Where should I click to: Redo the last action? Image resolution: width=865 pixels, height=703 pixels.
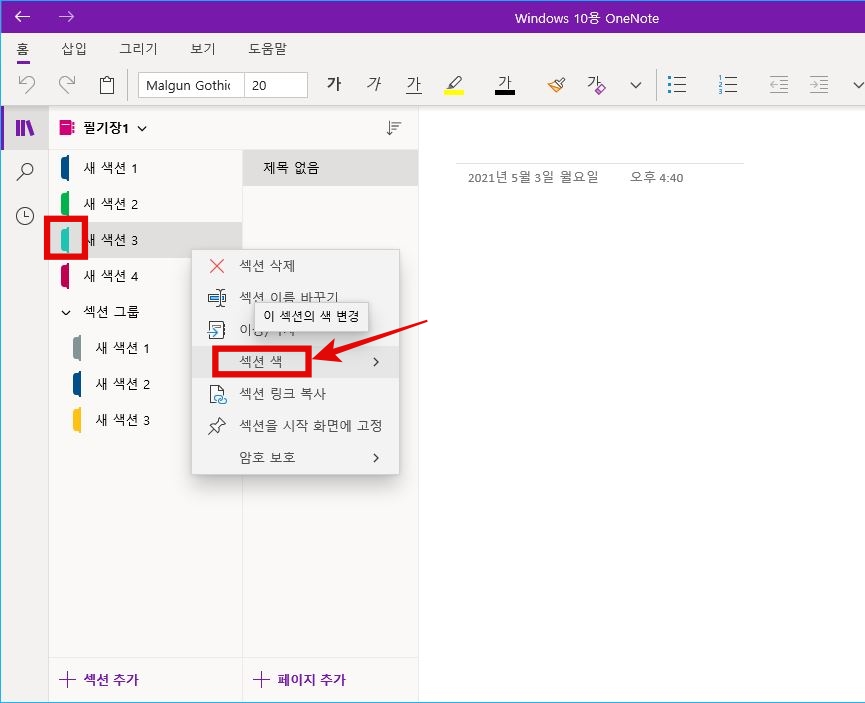point(67,84)
